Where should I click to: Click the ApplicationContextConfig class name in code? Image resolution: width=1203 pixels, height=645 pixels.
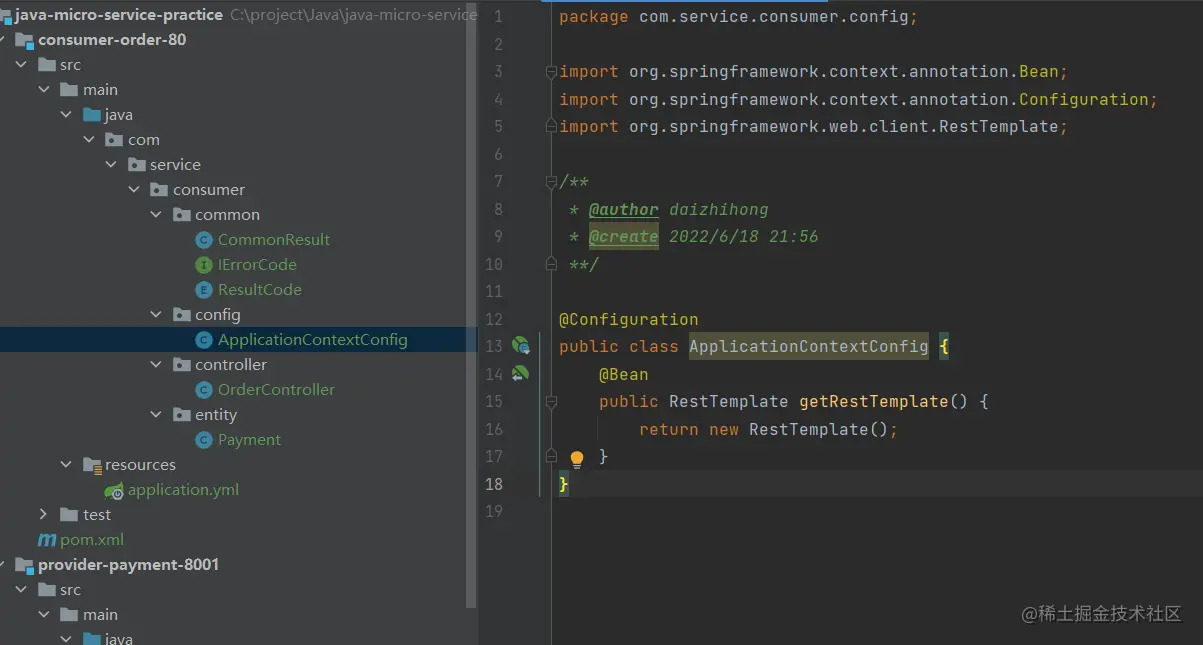(809, 347)
